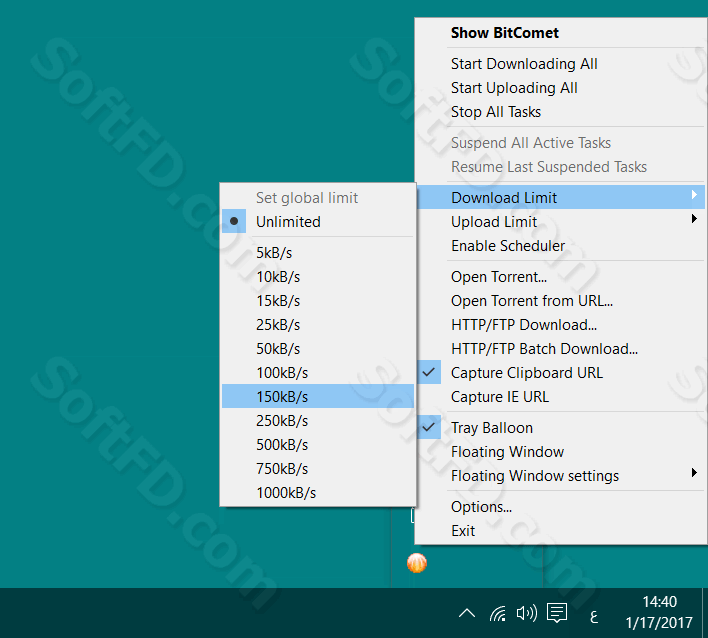
Task: Select Unlimited download limit radio option
Action: pyautogui.click(x=318, y=222)
